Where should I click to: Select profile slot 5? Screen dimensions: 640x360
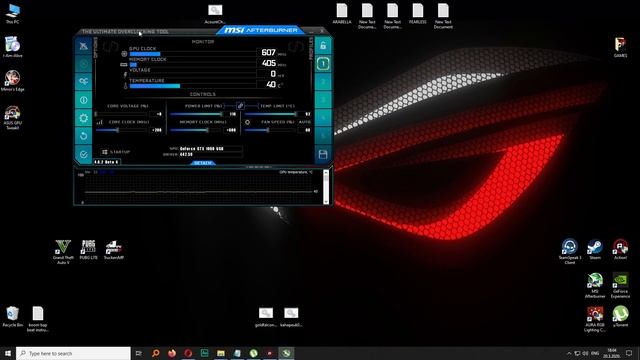[323, 136]
